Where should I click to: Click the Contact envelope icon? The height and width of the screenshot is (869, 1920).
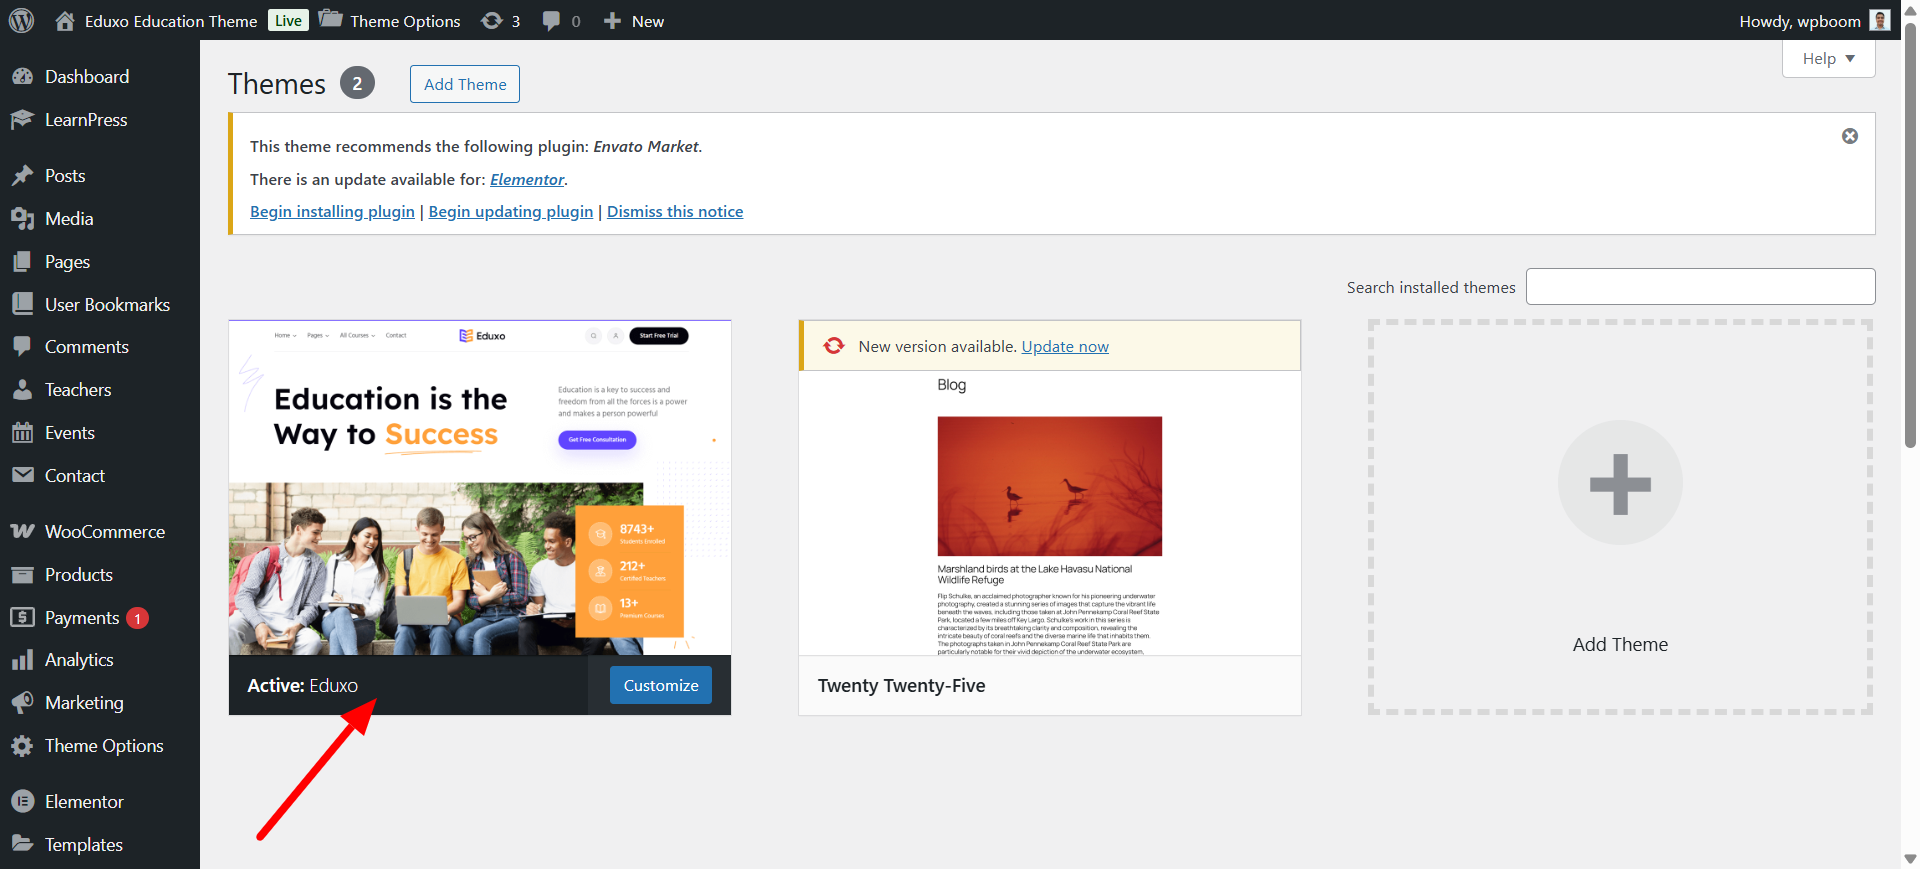pyautogui.click(x=22, y=475)
